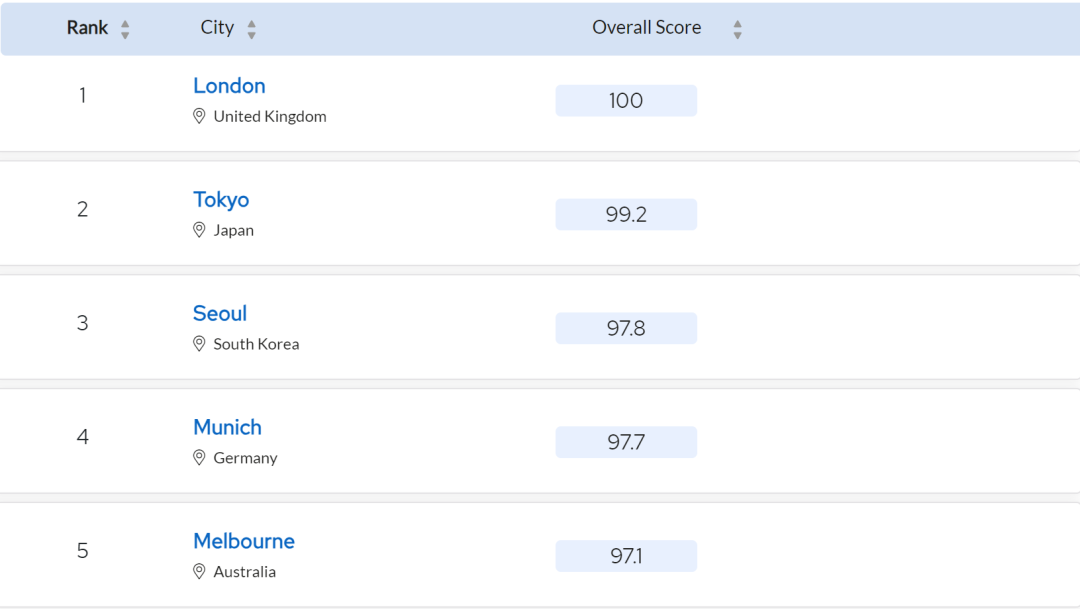Open the Tokyo city link
The height and width of the screenshot is (609, 1080).
coord(221,200)
